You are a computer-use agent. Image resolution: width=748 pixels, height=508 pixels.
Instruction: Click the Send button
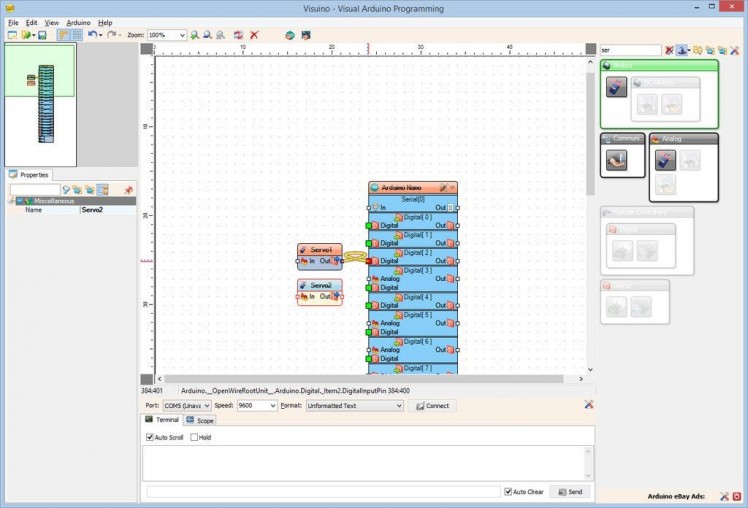[571, 492]
